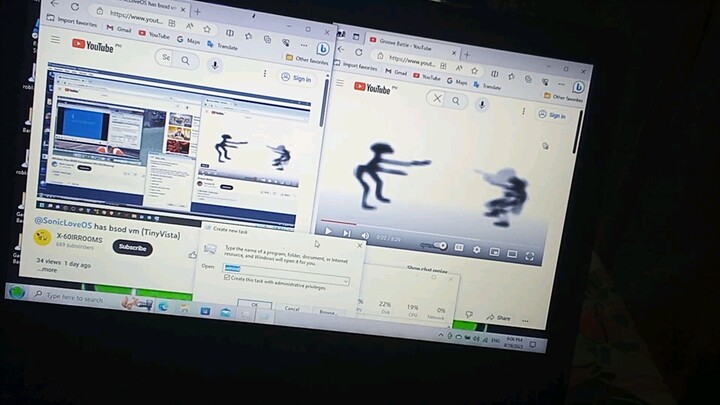Open YouTube hamburger menu in left window
720x405 pixels.
pyautogui.click(x=57, y=40)
